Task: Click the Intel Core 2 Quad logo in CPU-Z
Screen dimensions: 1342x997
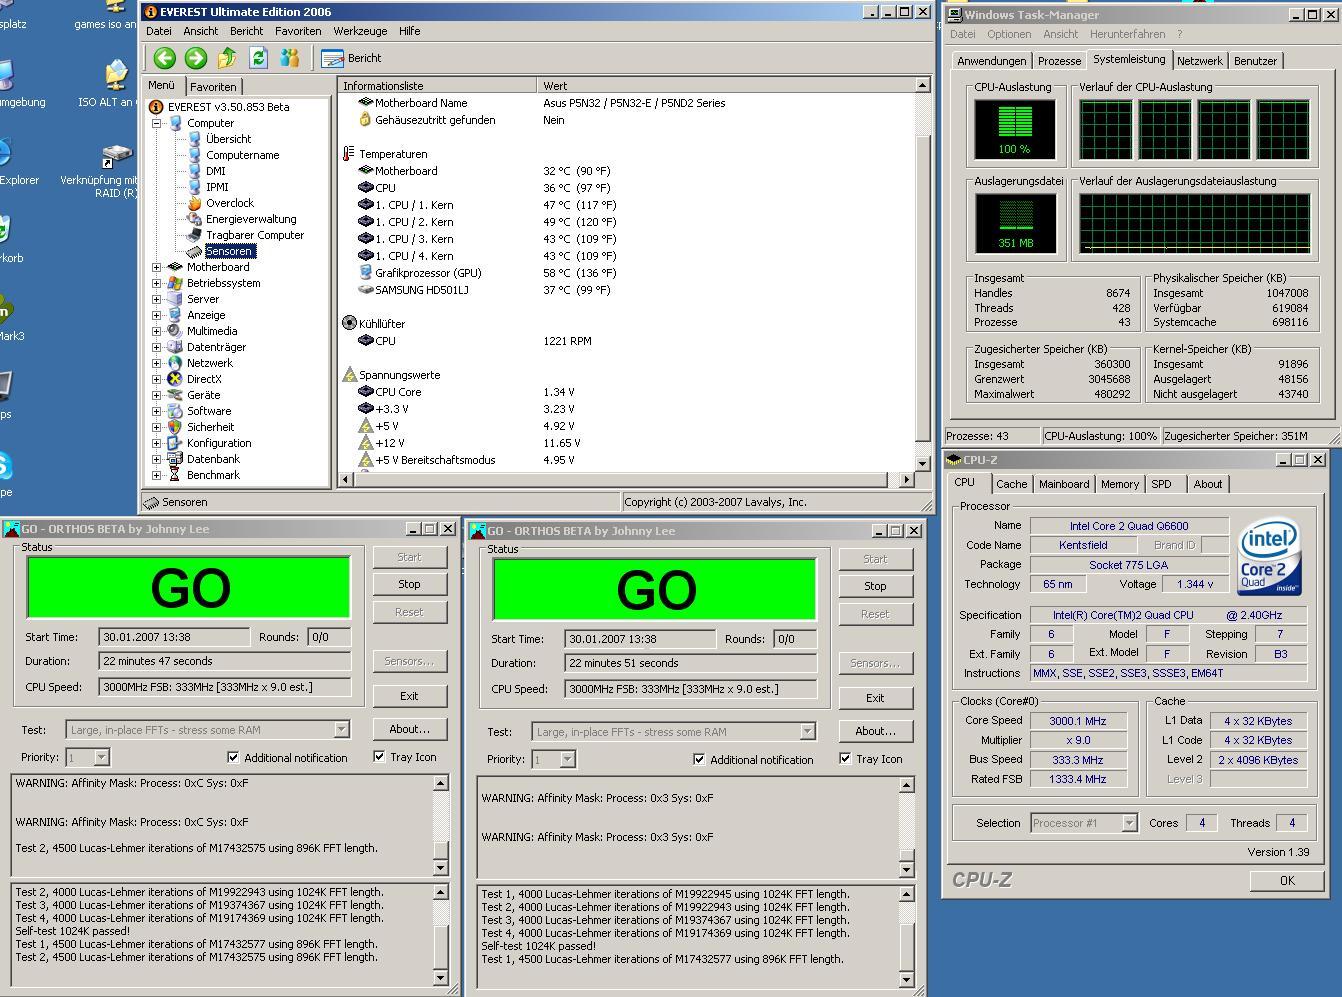Action: coord(1268,556)
